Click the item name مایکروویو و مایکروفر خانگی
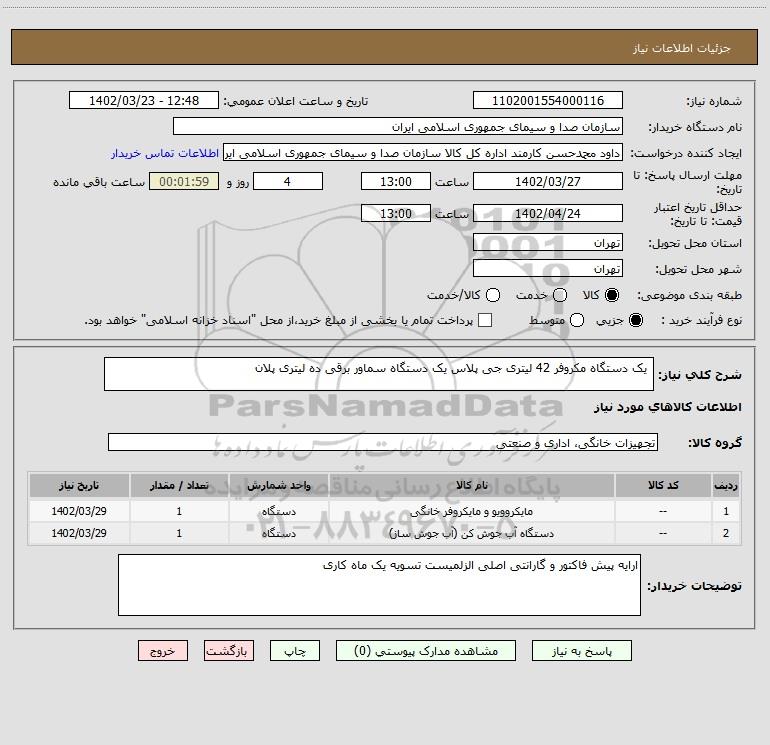 (471, 511)
